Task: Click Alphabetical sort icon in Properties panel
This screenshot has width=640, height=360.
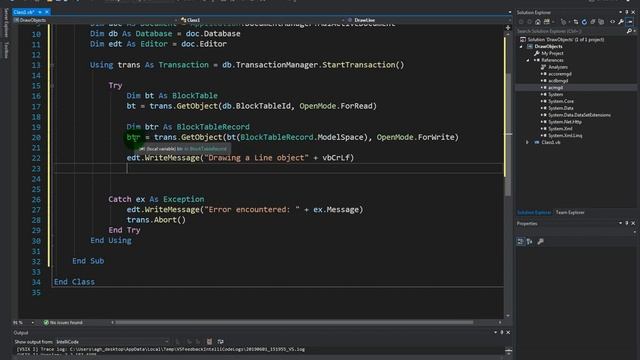Action: (x=530, y=242)
